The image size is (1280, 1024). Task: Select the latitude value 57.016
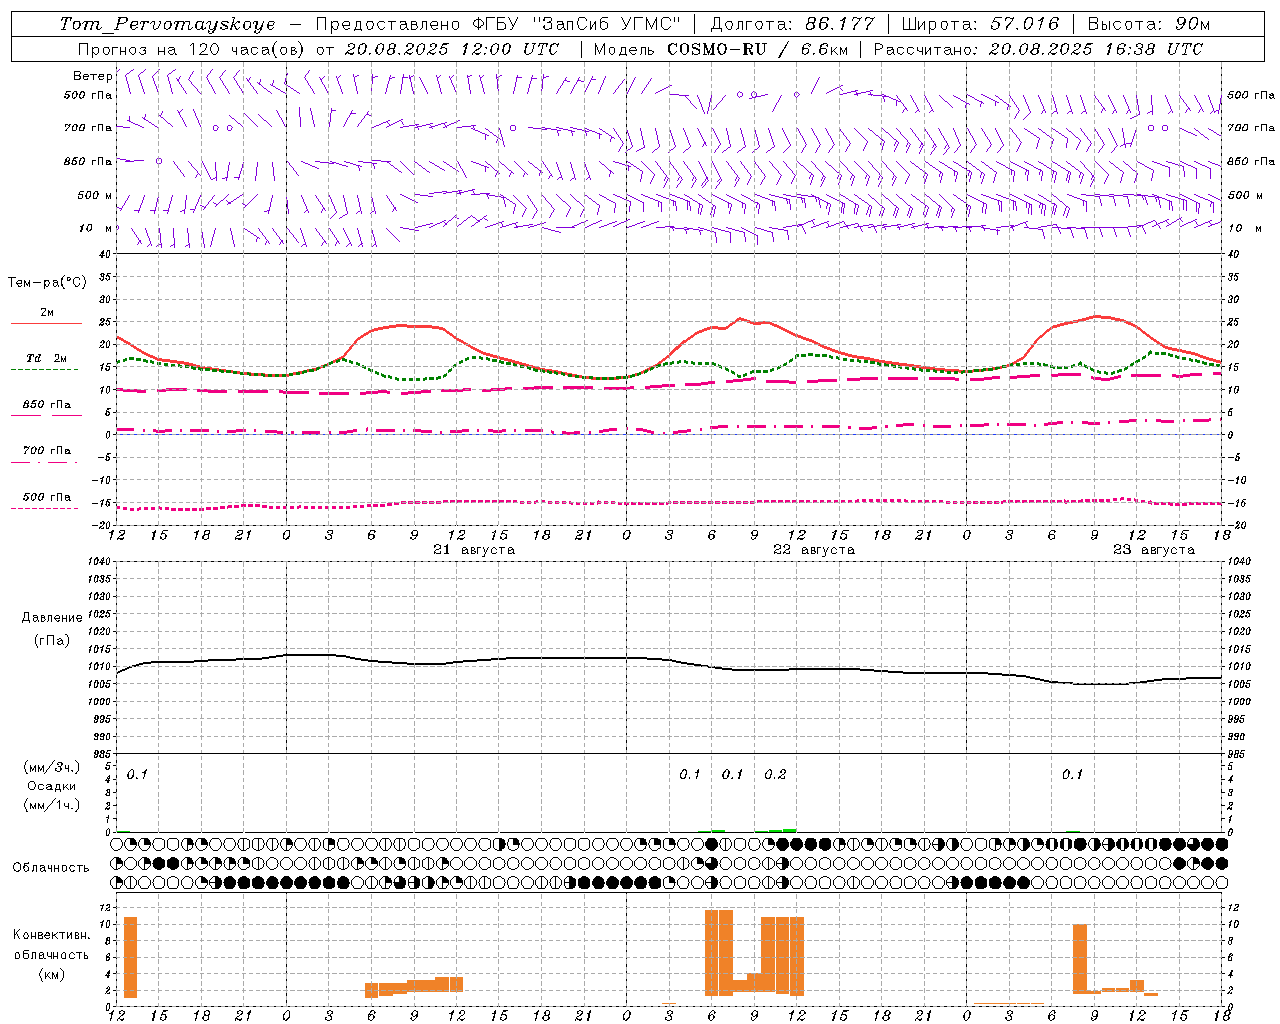tap(1023, 24)
